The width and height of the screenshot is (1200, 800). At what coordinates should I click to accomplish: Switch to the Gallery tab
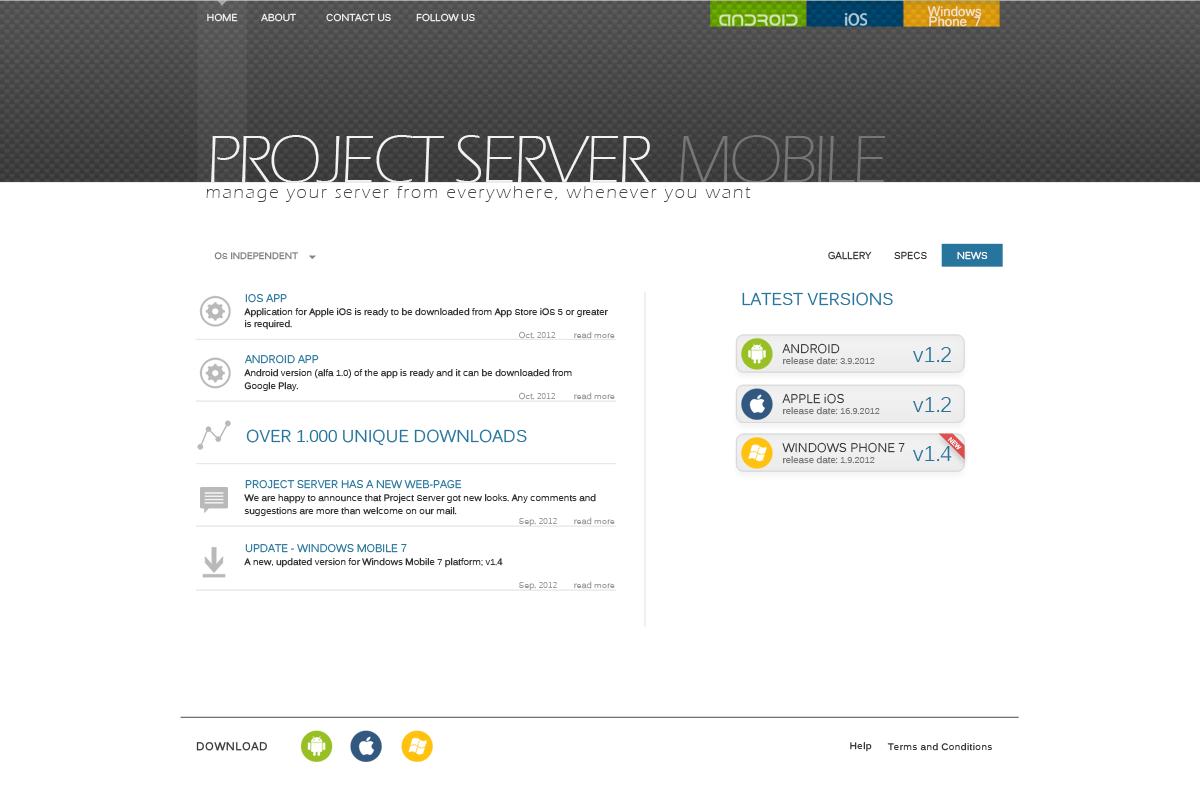click(849, 256)
